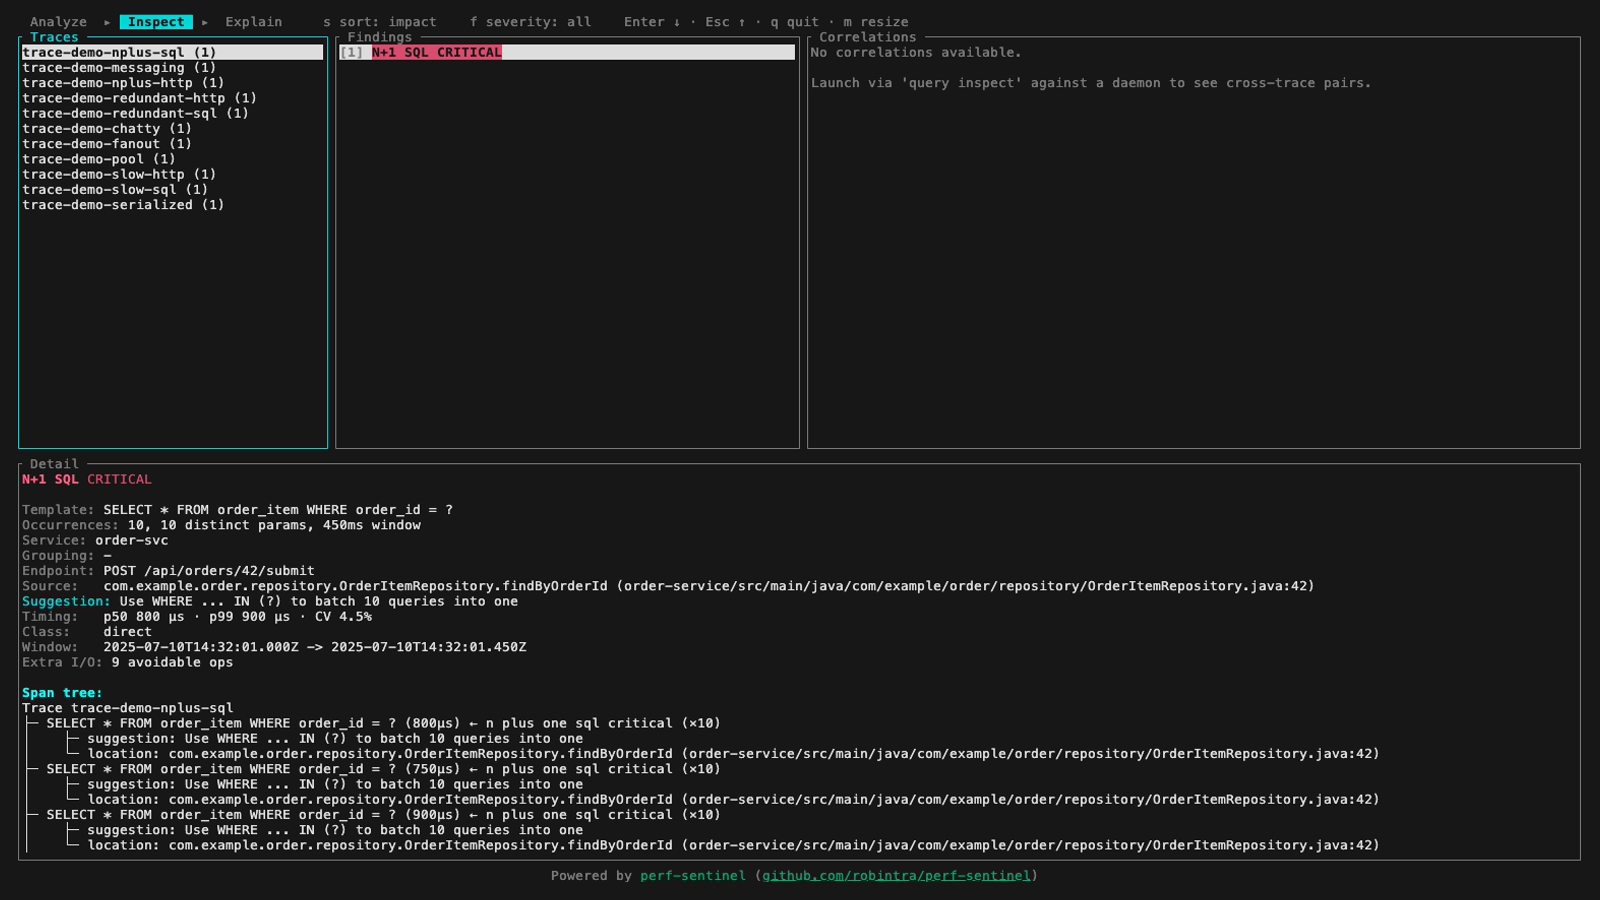The image size is (1600, 900).
Task: Click 'No correlations available.' text
Action: pos(916,52)
